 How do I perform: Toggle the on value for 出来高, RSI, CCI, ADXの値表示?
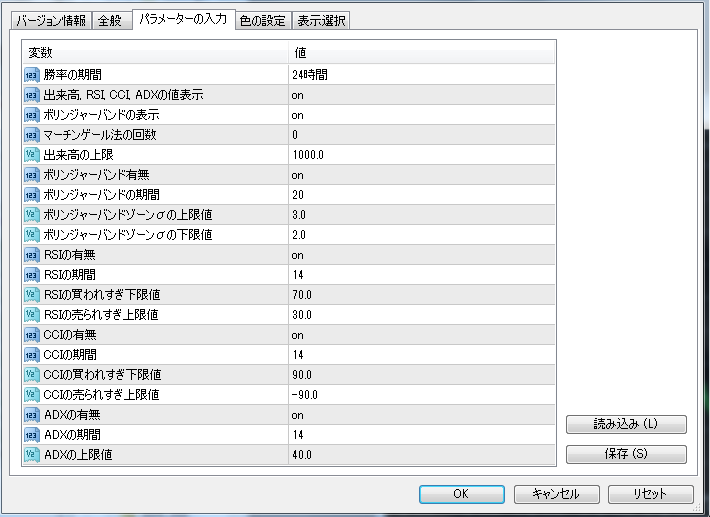click(422, 95)
